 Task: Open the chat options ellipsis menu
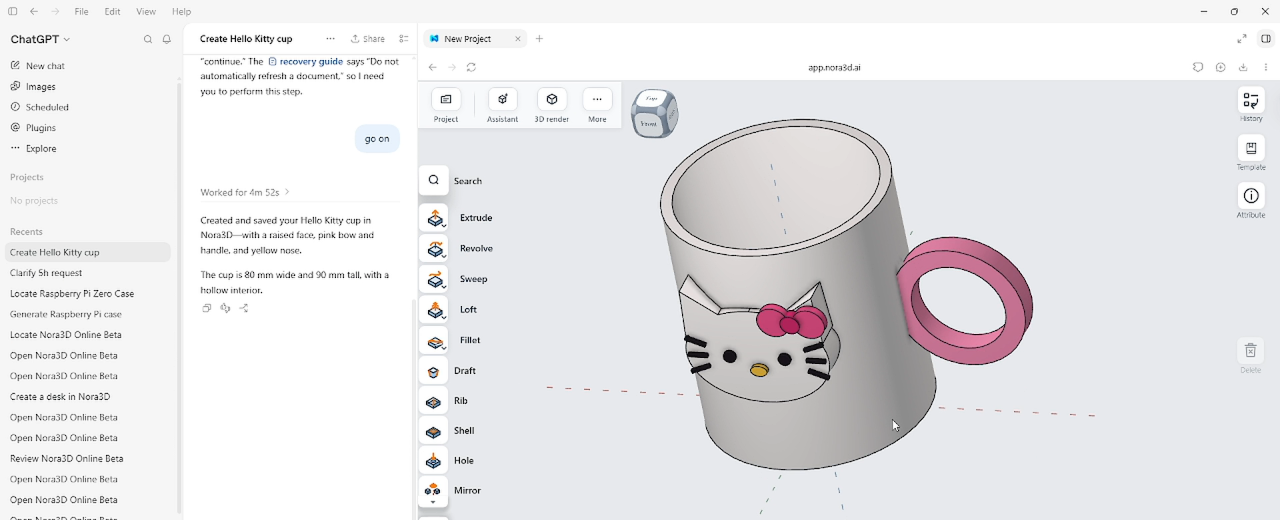pos(330,39)
